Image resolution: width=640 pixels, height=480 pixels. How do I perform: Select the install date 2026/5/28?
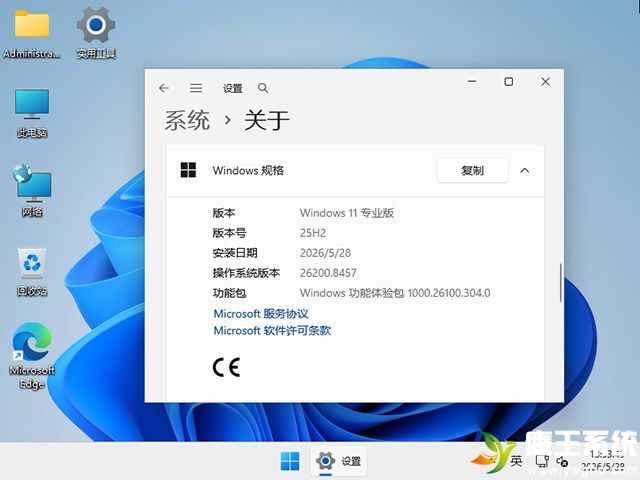[325, 253]
